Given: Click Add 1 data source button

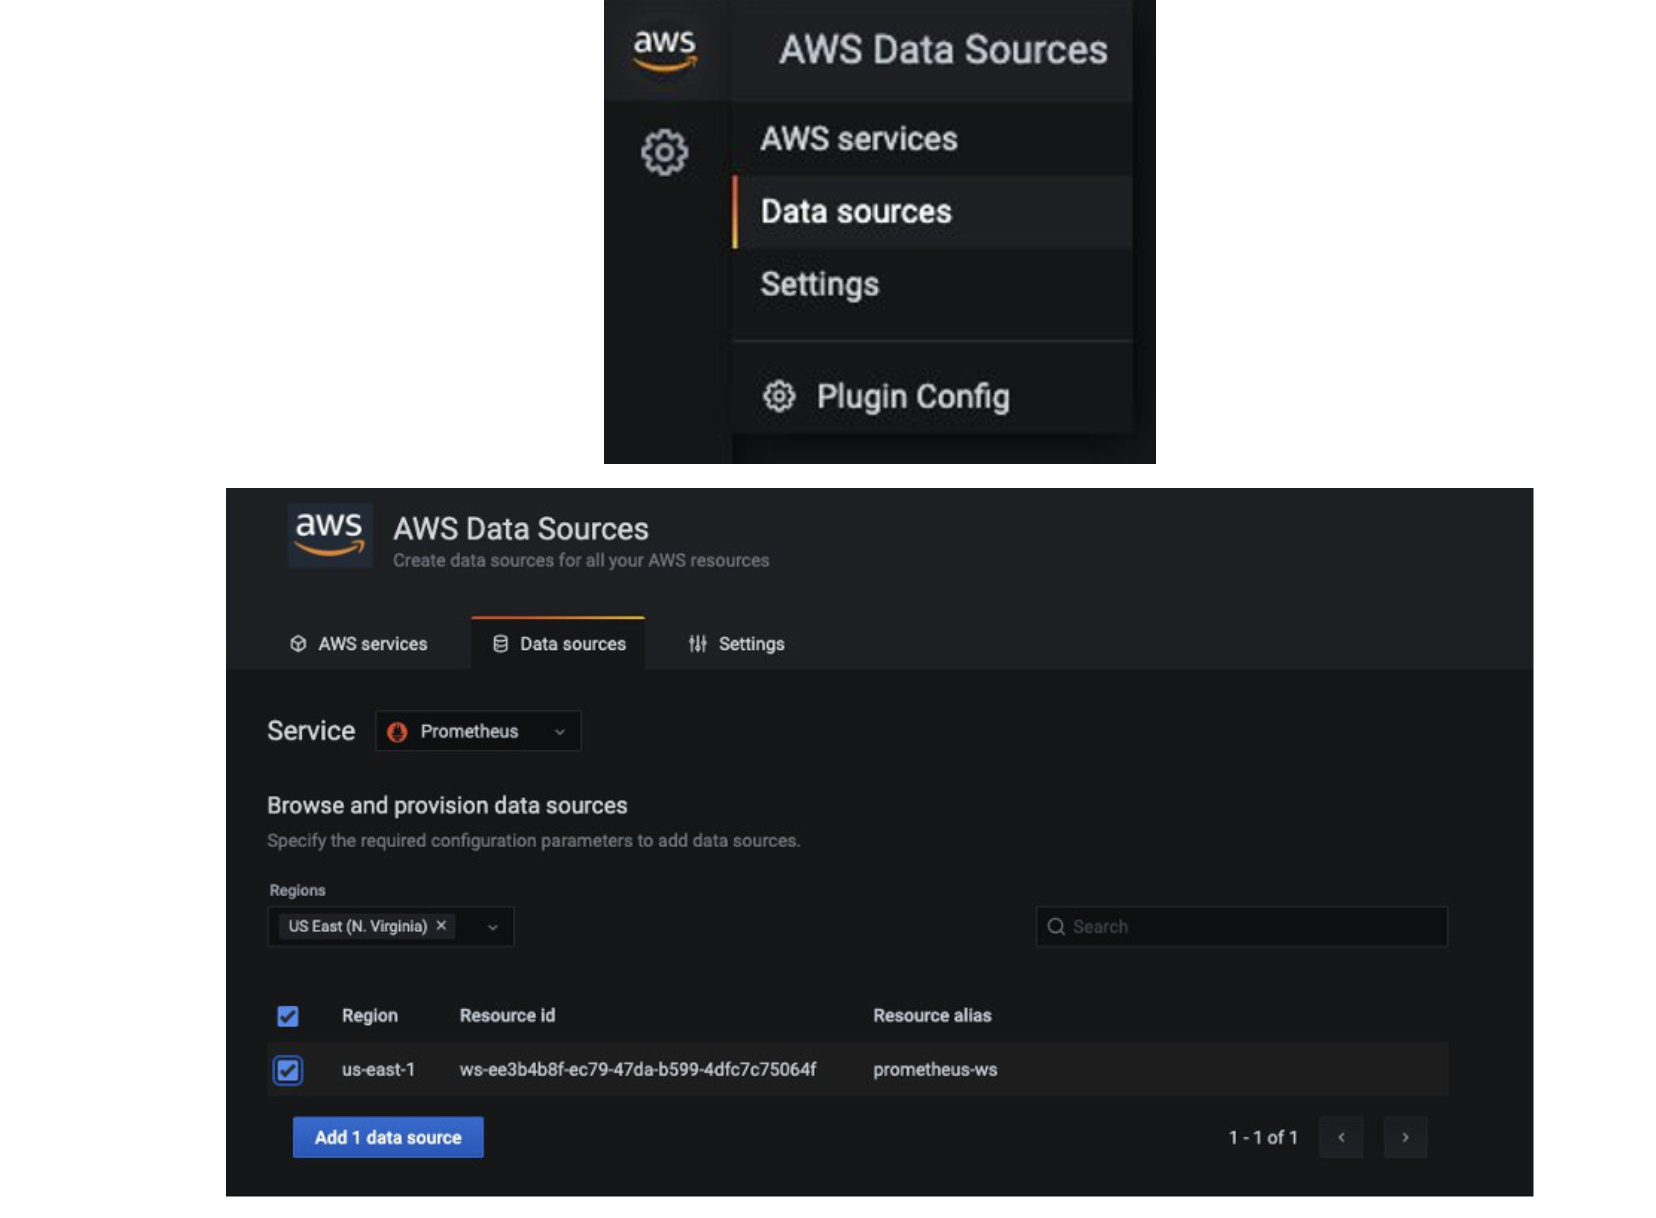Looking at the screenshot, I should pyautogui.click(x=388, y=1137).
